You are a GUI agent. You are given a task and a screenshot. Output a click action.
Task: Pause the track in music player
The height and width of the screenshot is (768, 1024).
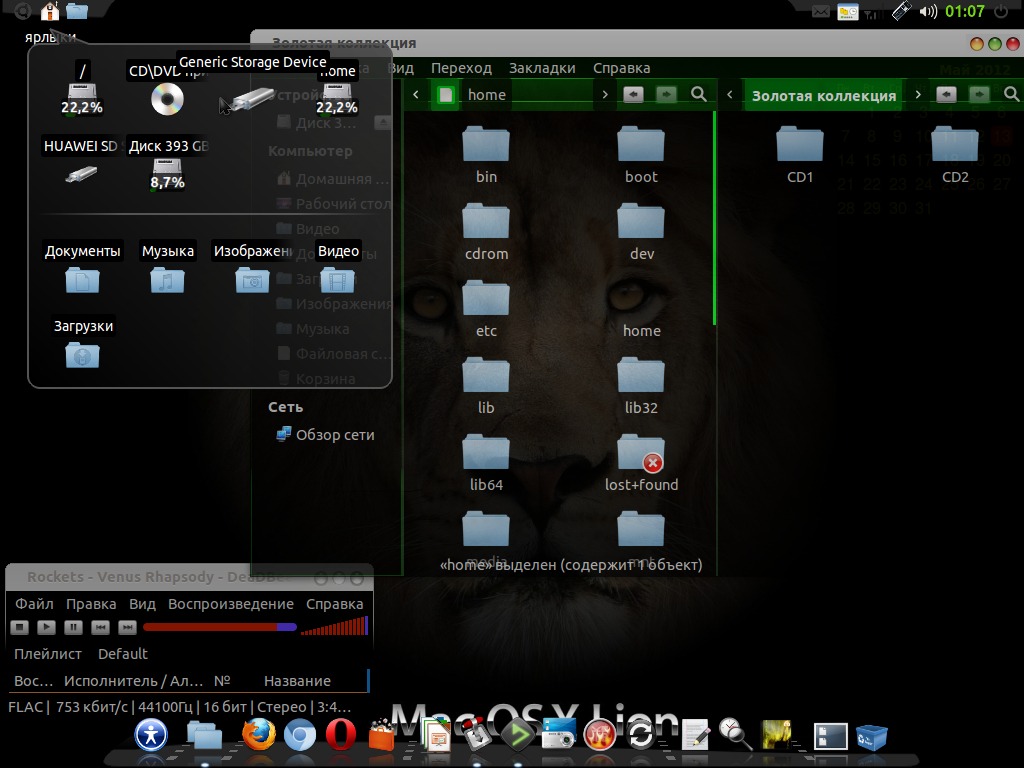pyautogui.click(x=73, y=628)
